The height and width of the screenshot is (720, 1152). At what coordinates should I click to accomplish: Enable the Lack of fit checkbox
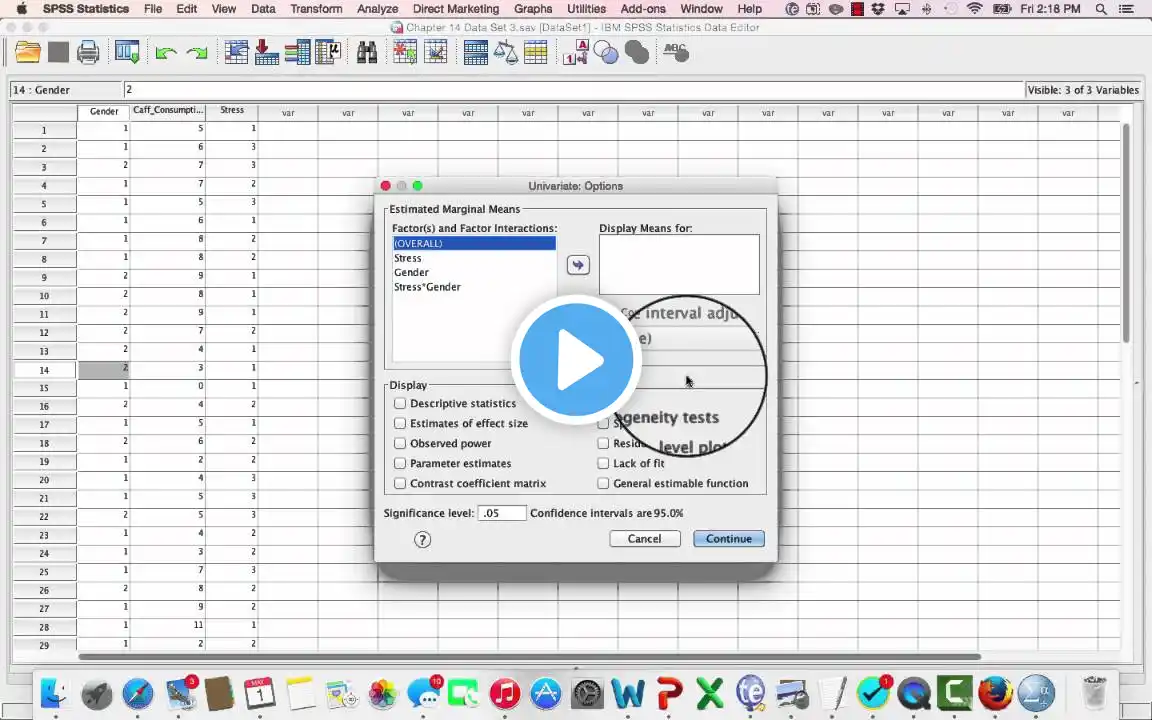click(x=603, y=464)
